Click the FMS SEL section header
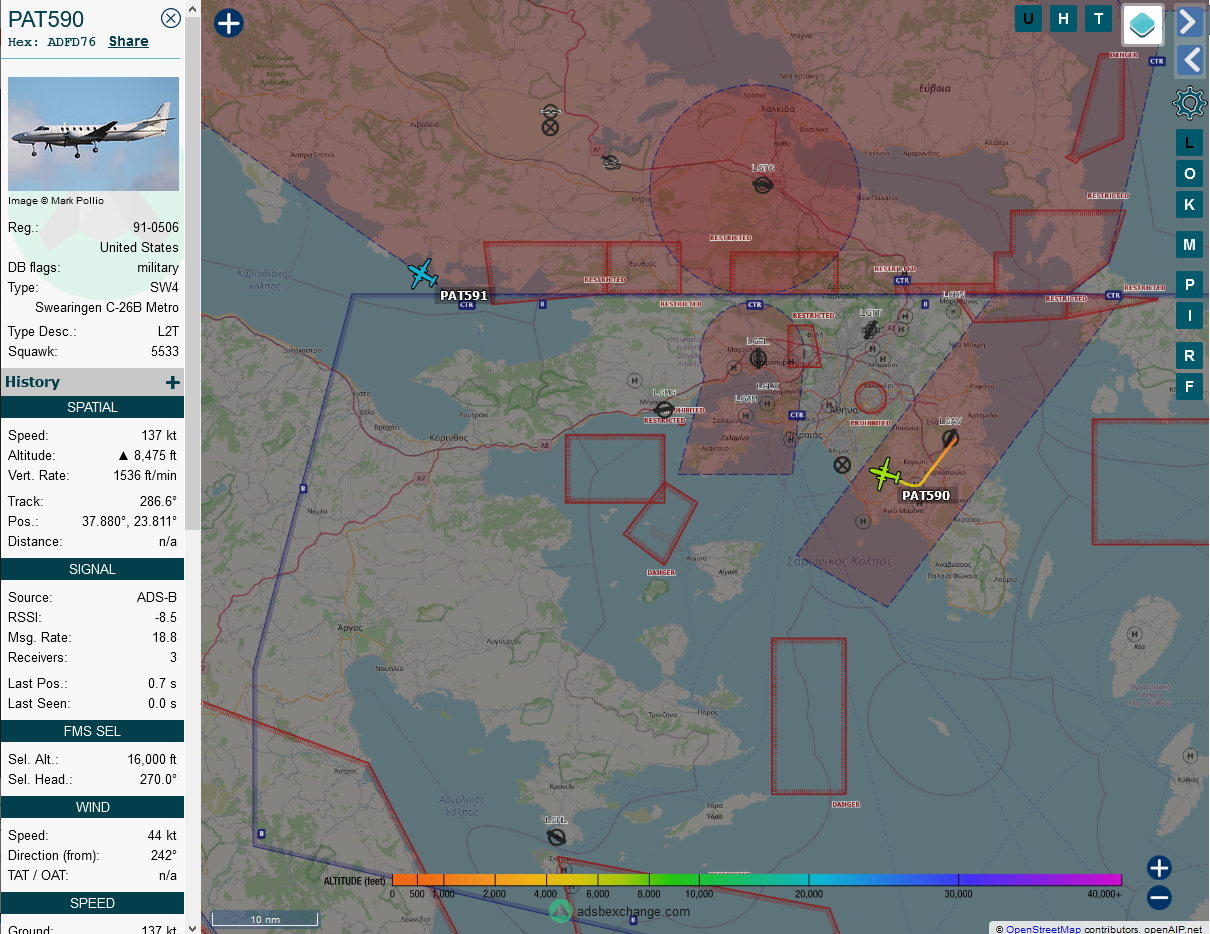The height and width of the screenshot is (934, 1210). coord(92,731)
